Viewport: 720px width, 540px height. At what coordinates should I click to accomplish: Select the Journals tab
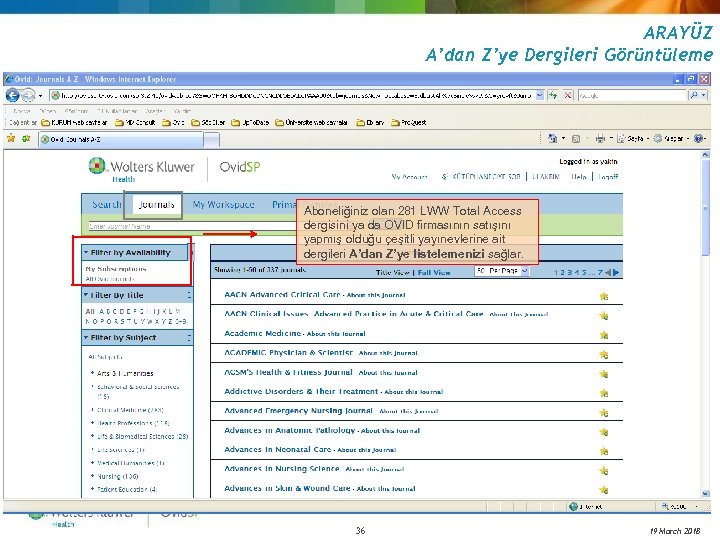[x=157, y=205]
